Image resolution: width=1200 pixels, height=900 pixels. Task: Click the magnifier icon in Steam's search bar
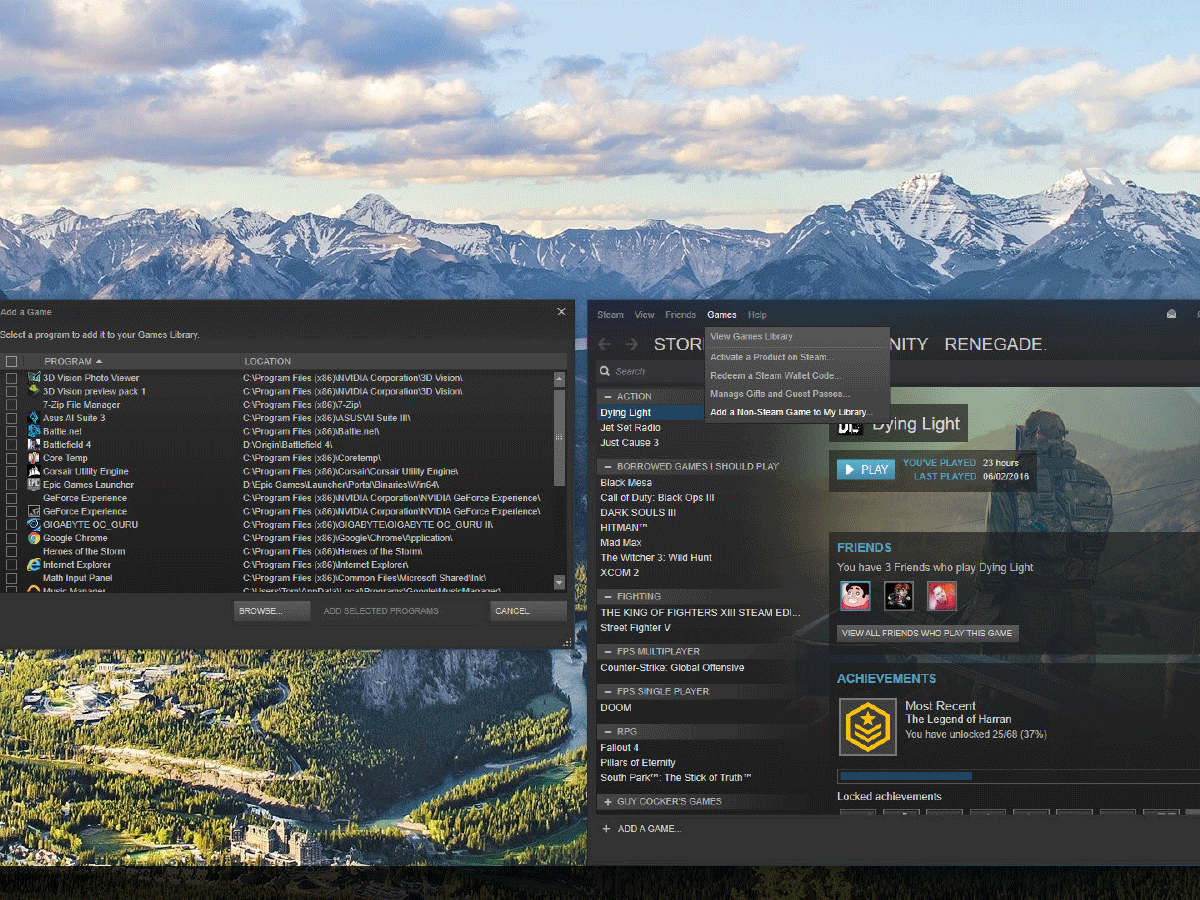(606, 371)
